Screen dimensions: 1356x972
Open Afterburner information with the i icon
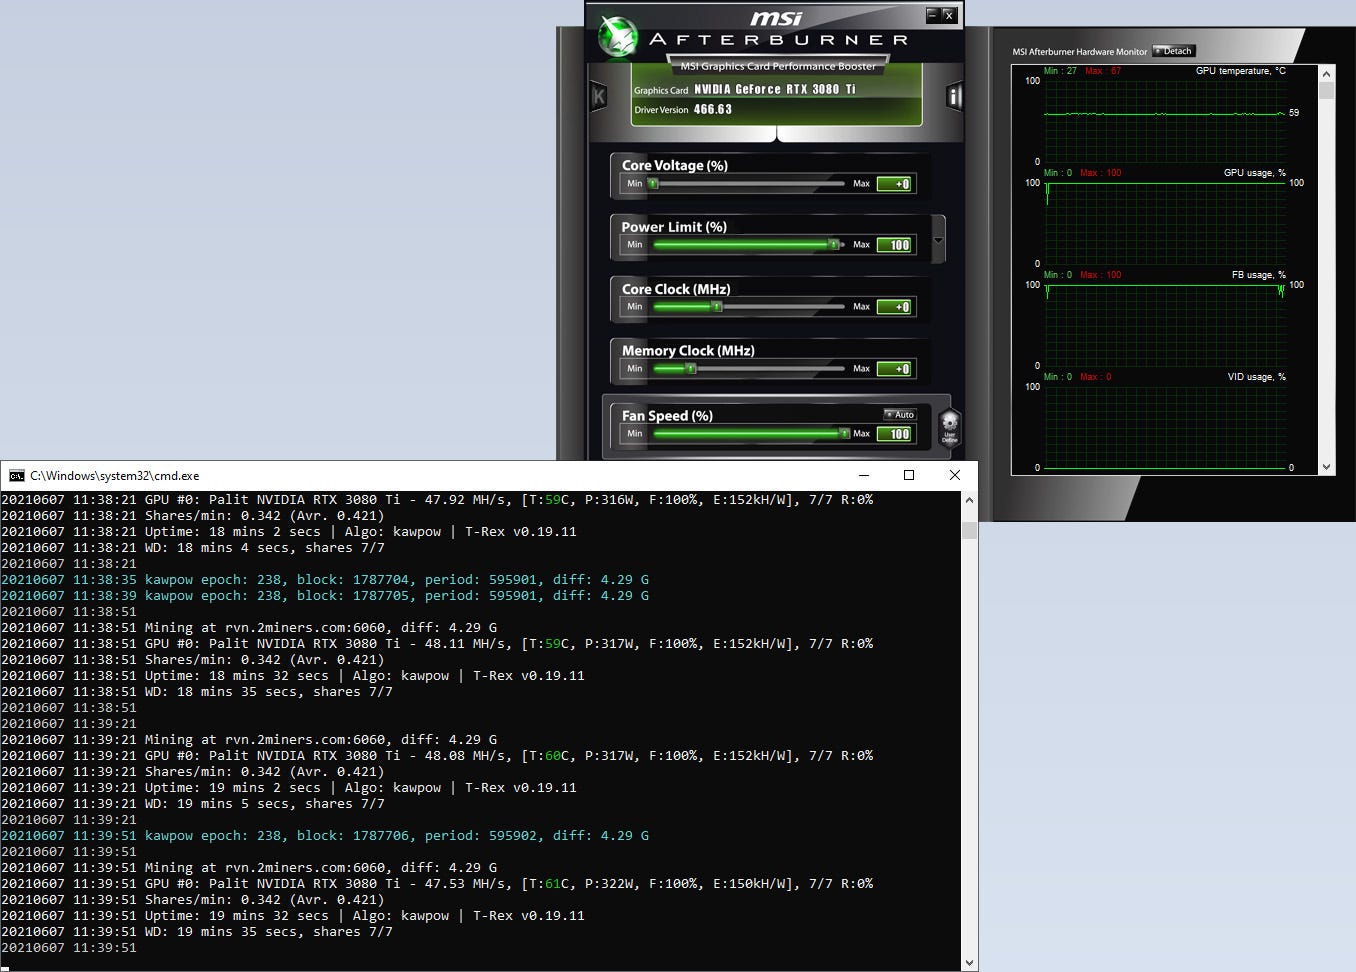953,96
